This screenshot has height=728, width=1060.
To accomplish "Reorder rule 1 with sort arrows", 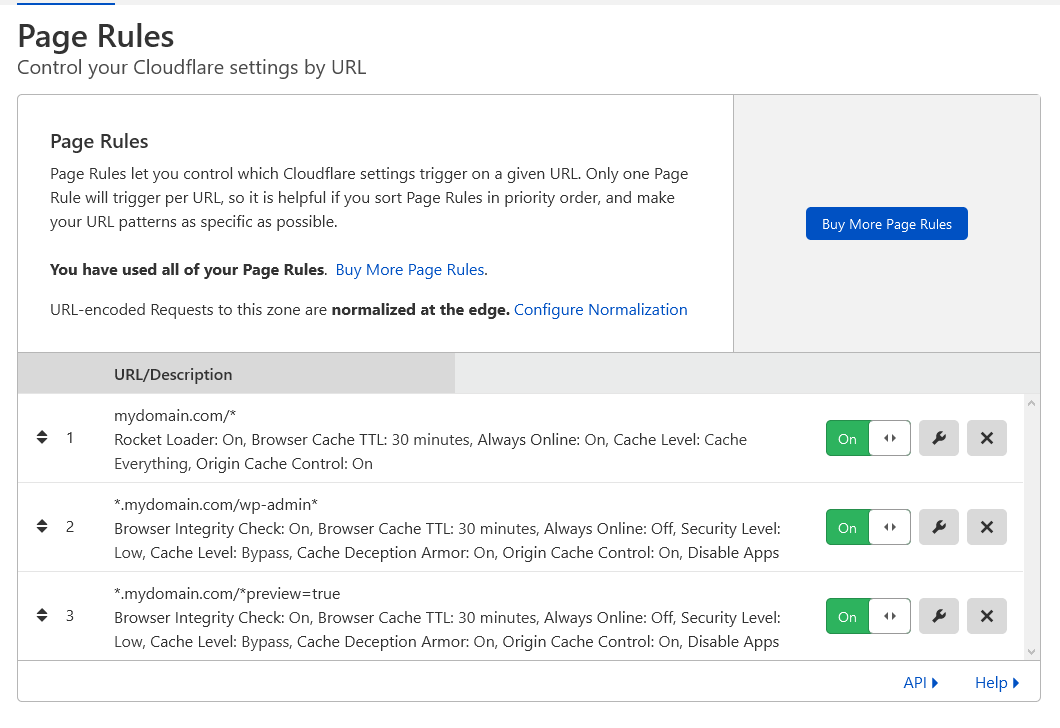I will pyautogui.click(x=42, y=438).
